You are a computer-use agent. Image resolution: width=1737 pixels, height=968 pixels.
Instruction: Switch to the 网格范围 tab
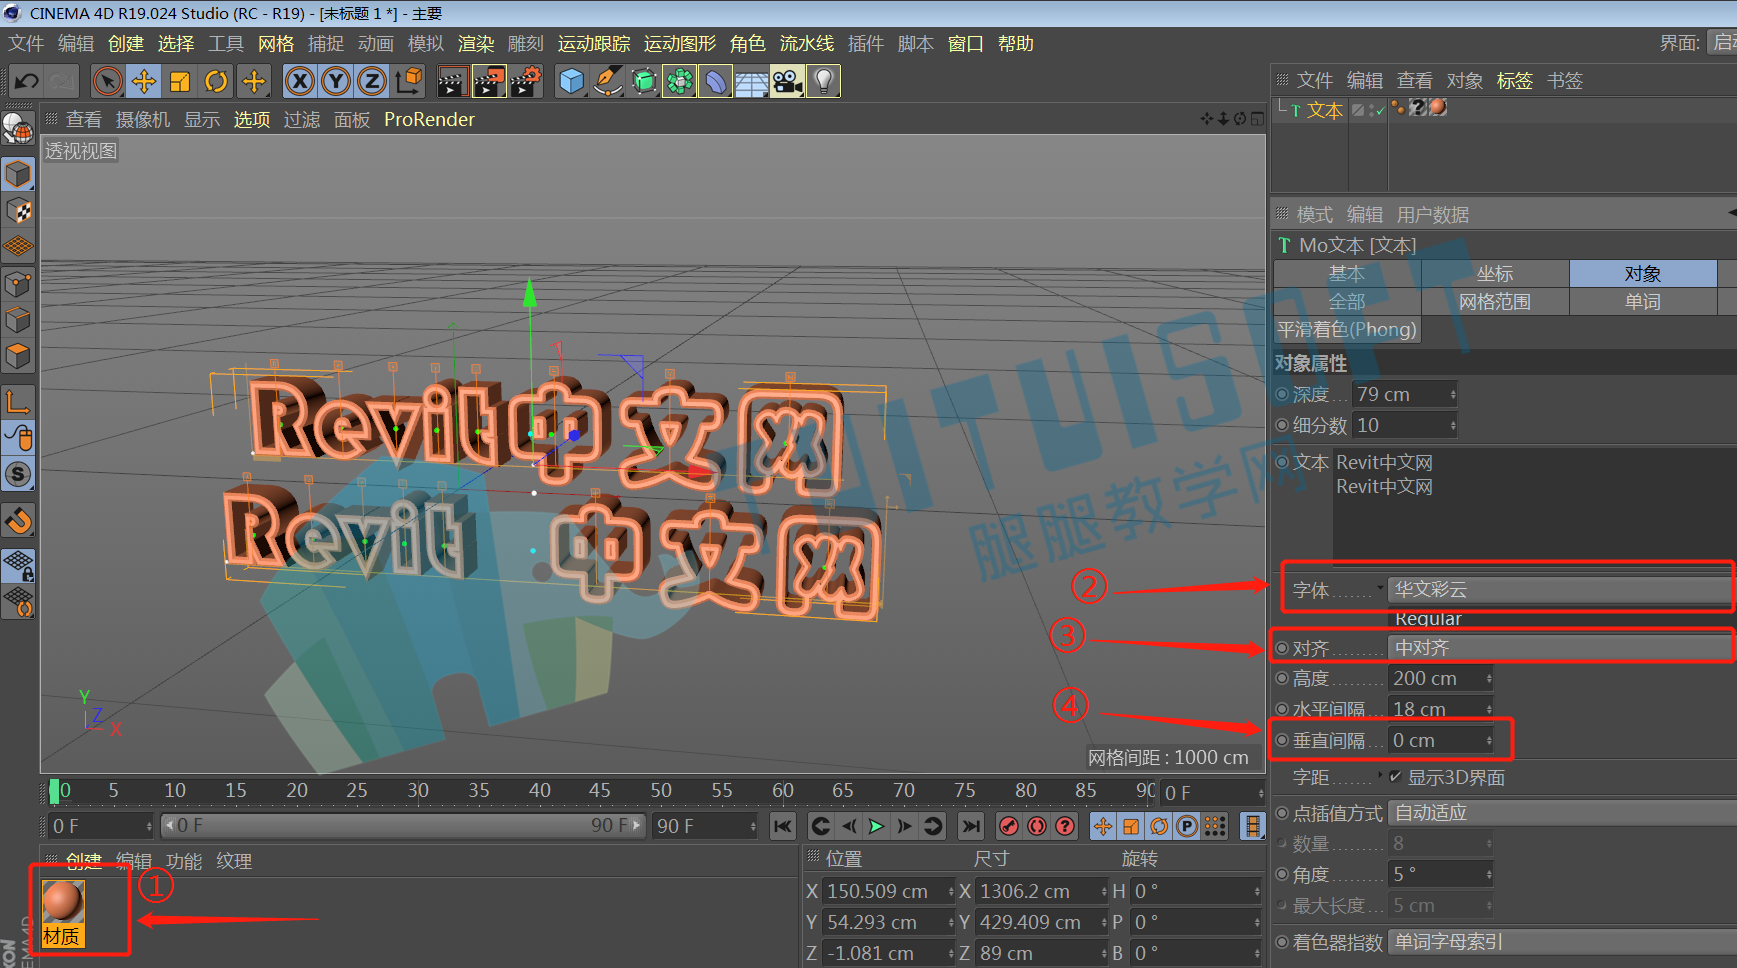tap(1495, 301)
